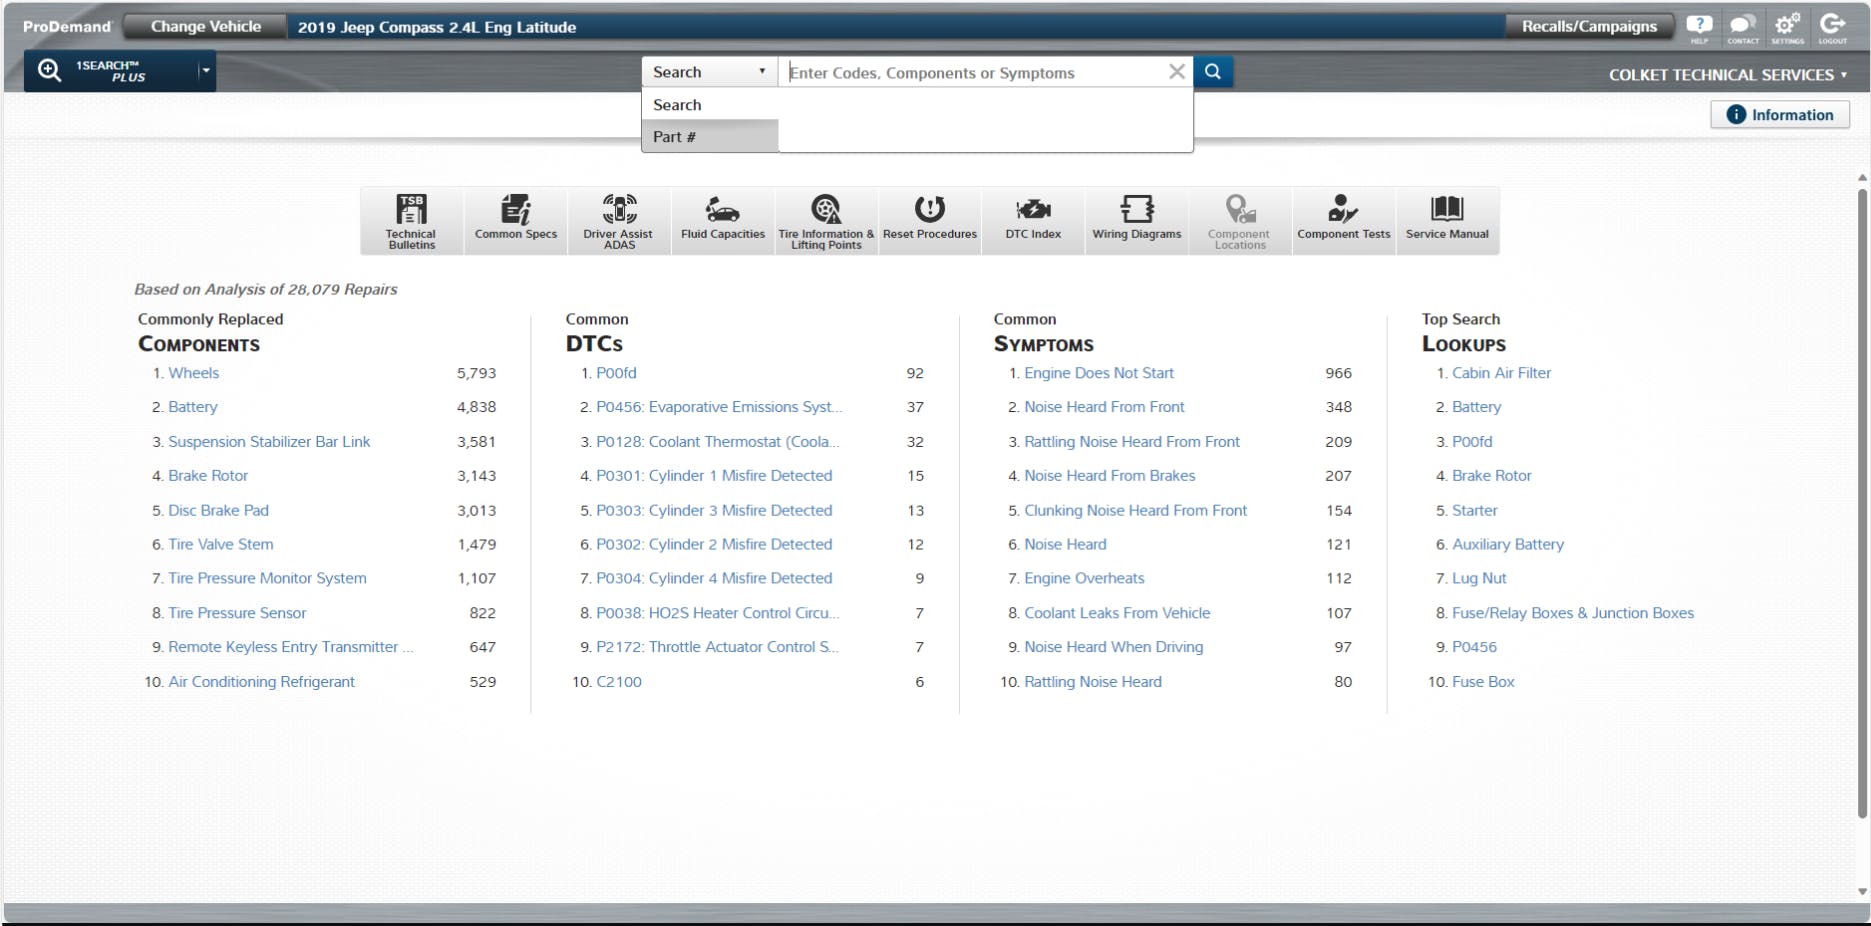Open Component Tests

click(1343, 219)
